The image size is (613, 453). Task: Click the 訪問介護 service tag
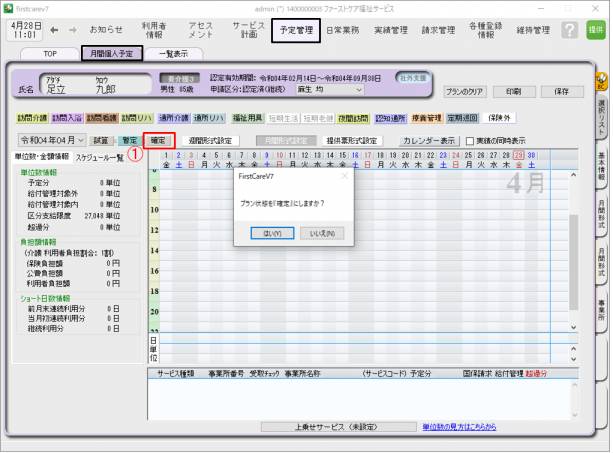point(32,118)
